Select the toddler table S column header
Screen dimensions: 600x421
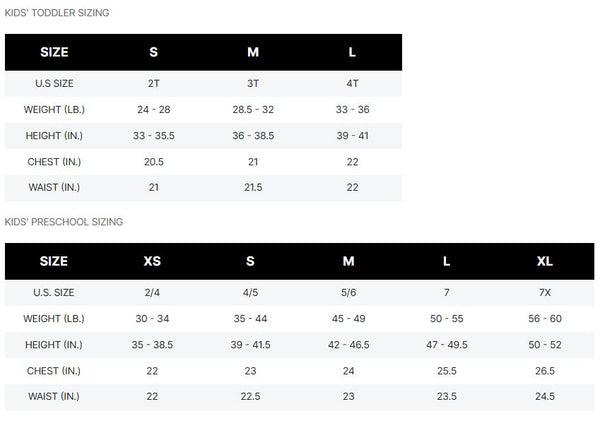point(153,52)
